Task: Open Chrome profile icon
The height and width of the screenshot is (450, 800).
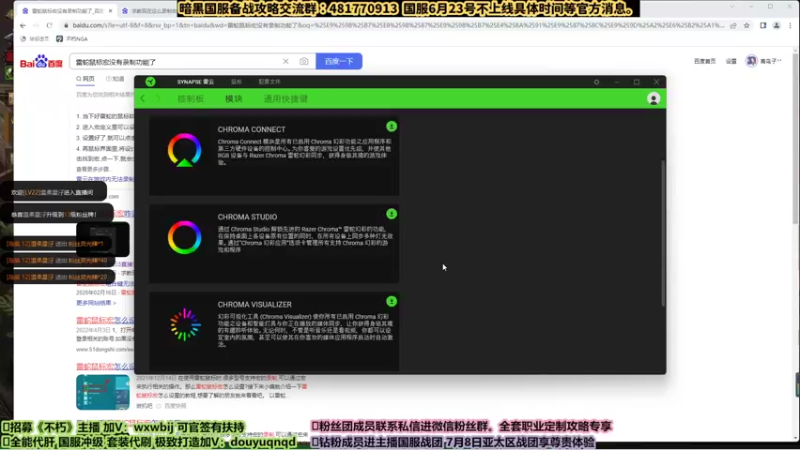Action: pos(777,26)
